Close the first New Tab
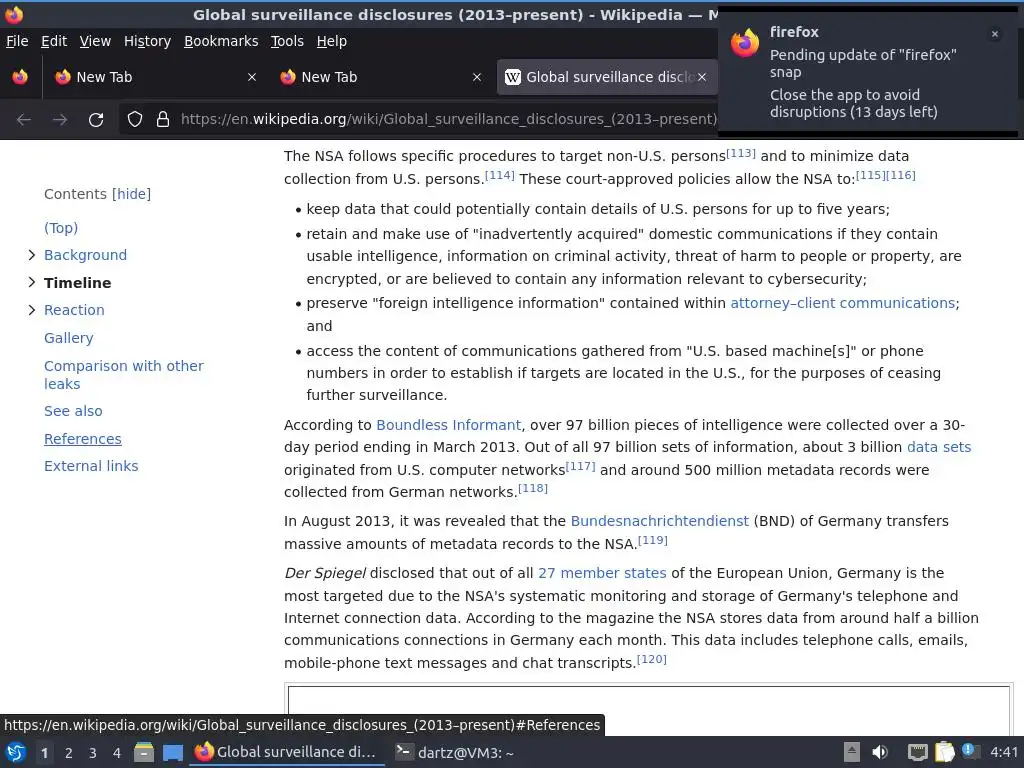The width and height of the screenshot is (1024, 768). point(252,77)
